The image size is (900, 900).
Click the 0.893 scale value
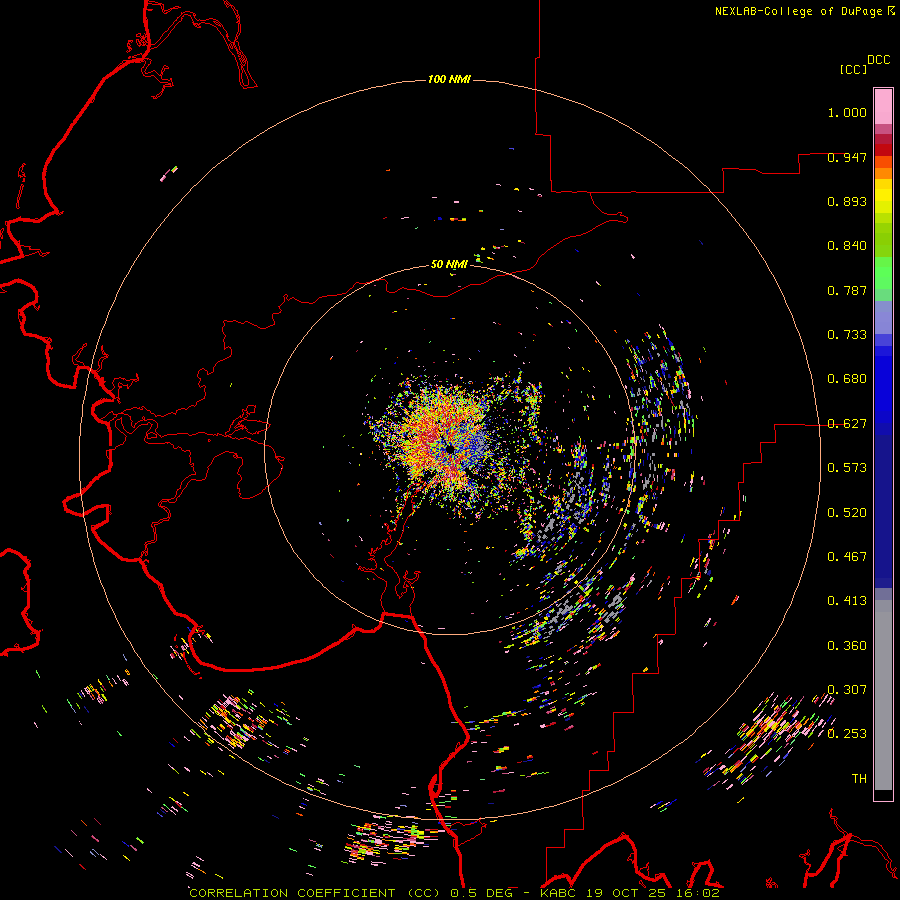point(847,201)
